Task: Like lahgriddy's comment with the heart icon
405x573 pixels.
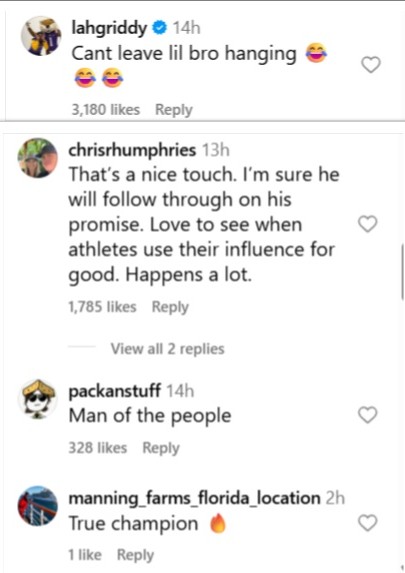Action: [371, 65]
